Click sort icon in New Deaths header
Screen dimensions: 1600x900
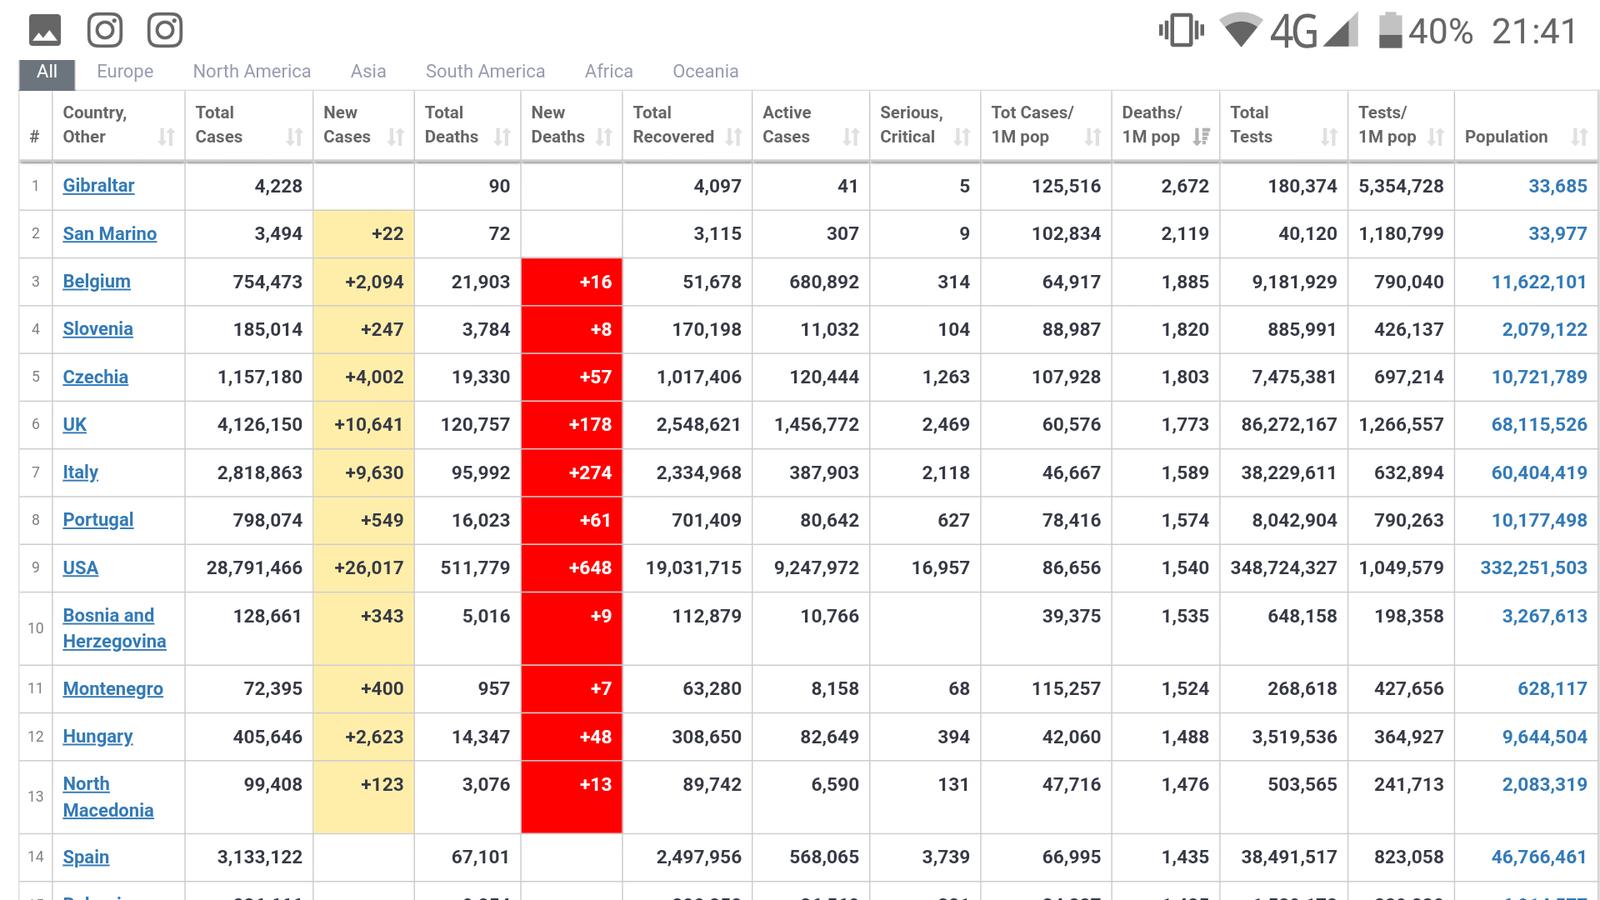pos(604,137)
